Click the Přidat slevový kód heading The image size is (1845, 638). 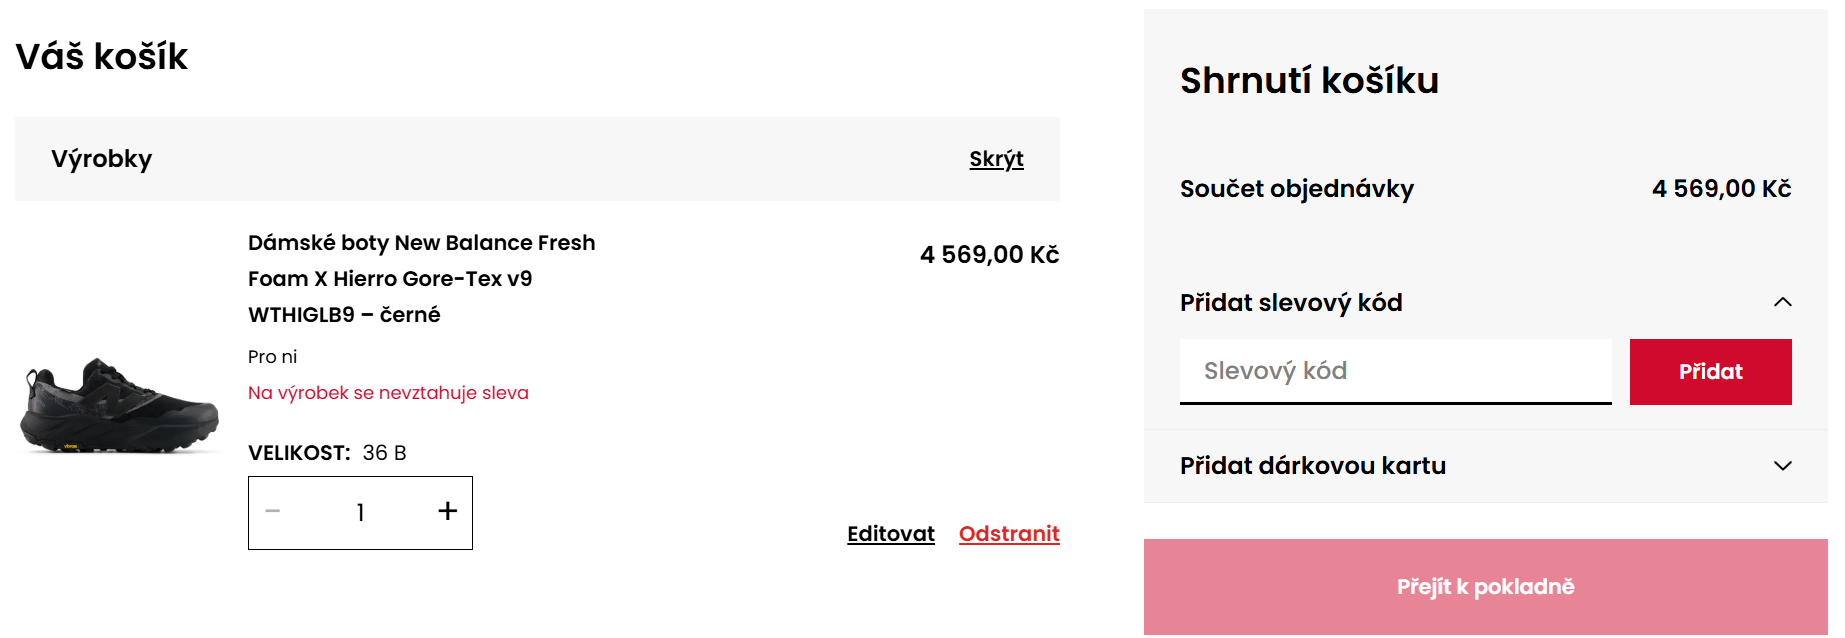[x=1291, y=303]
